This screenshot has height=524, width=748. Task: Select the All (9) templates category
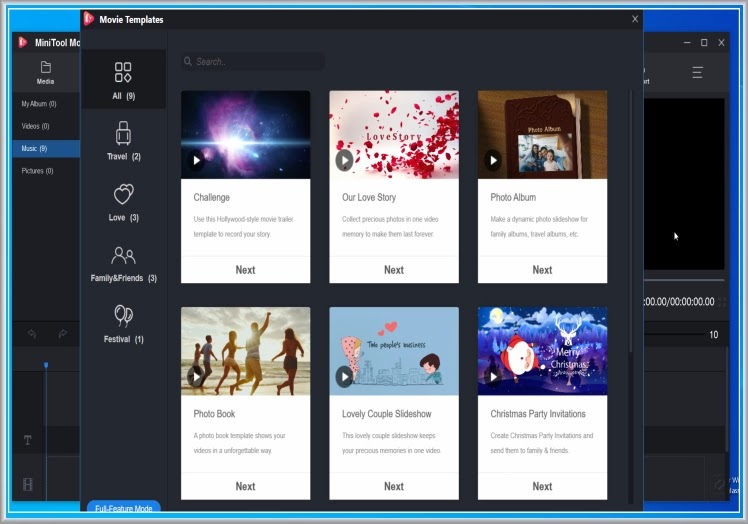point(124,80)
